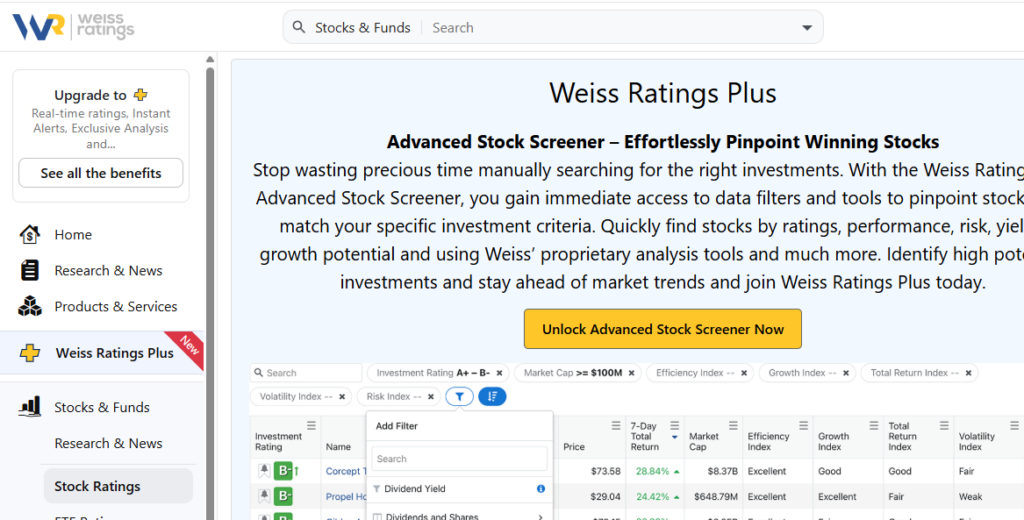Expand the Dividends and Shares filter group
1024x520 pixels.
pos(540,516)
